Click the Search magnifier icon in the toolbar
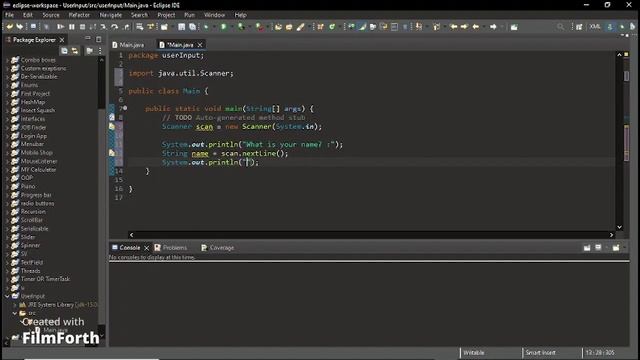The height and width of the screenshot is (360, 640). [x=560, y=27]
